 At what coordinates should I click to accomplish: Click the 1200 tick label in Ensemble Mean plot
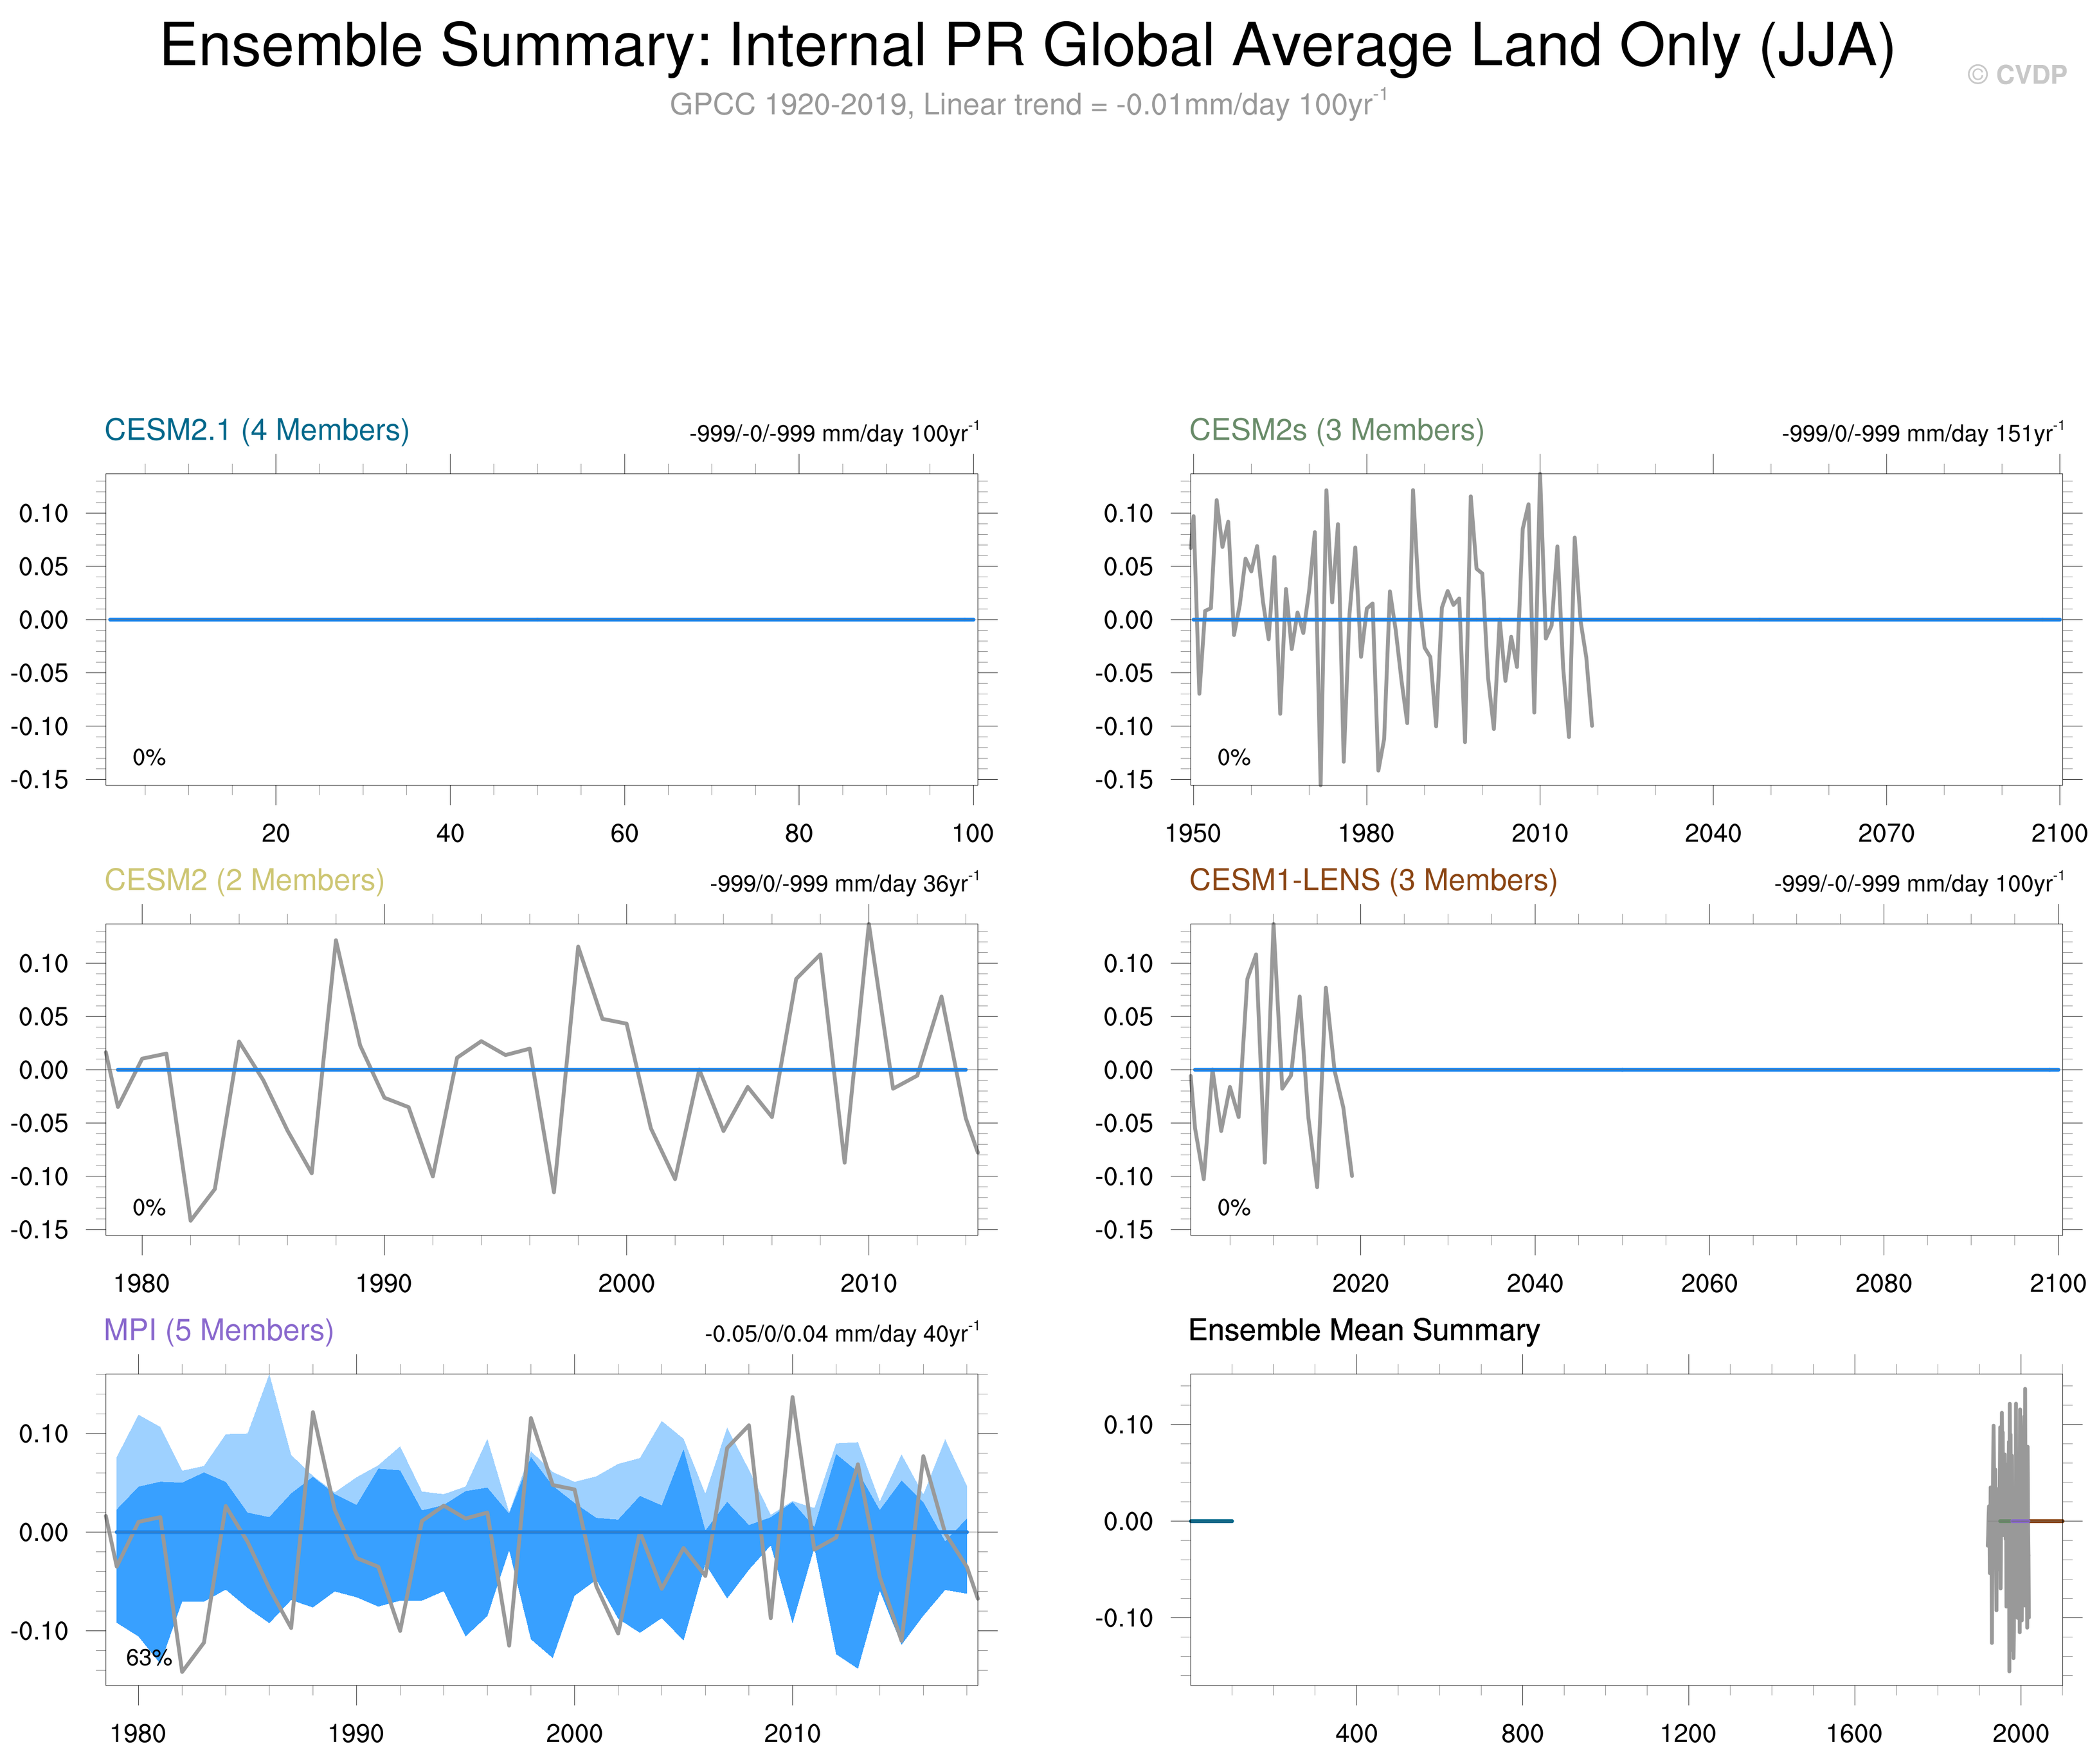pyautogui.click(x=1687, y=1733)
